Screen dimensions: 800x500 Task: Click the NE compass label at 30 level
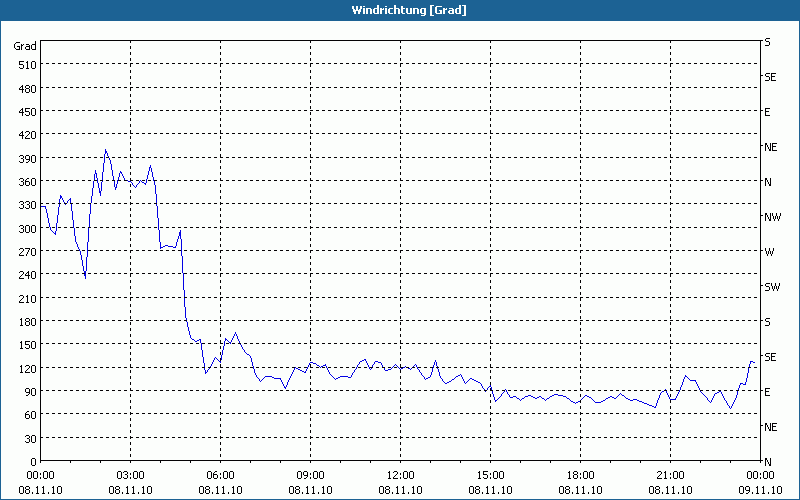(770, 427)
